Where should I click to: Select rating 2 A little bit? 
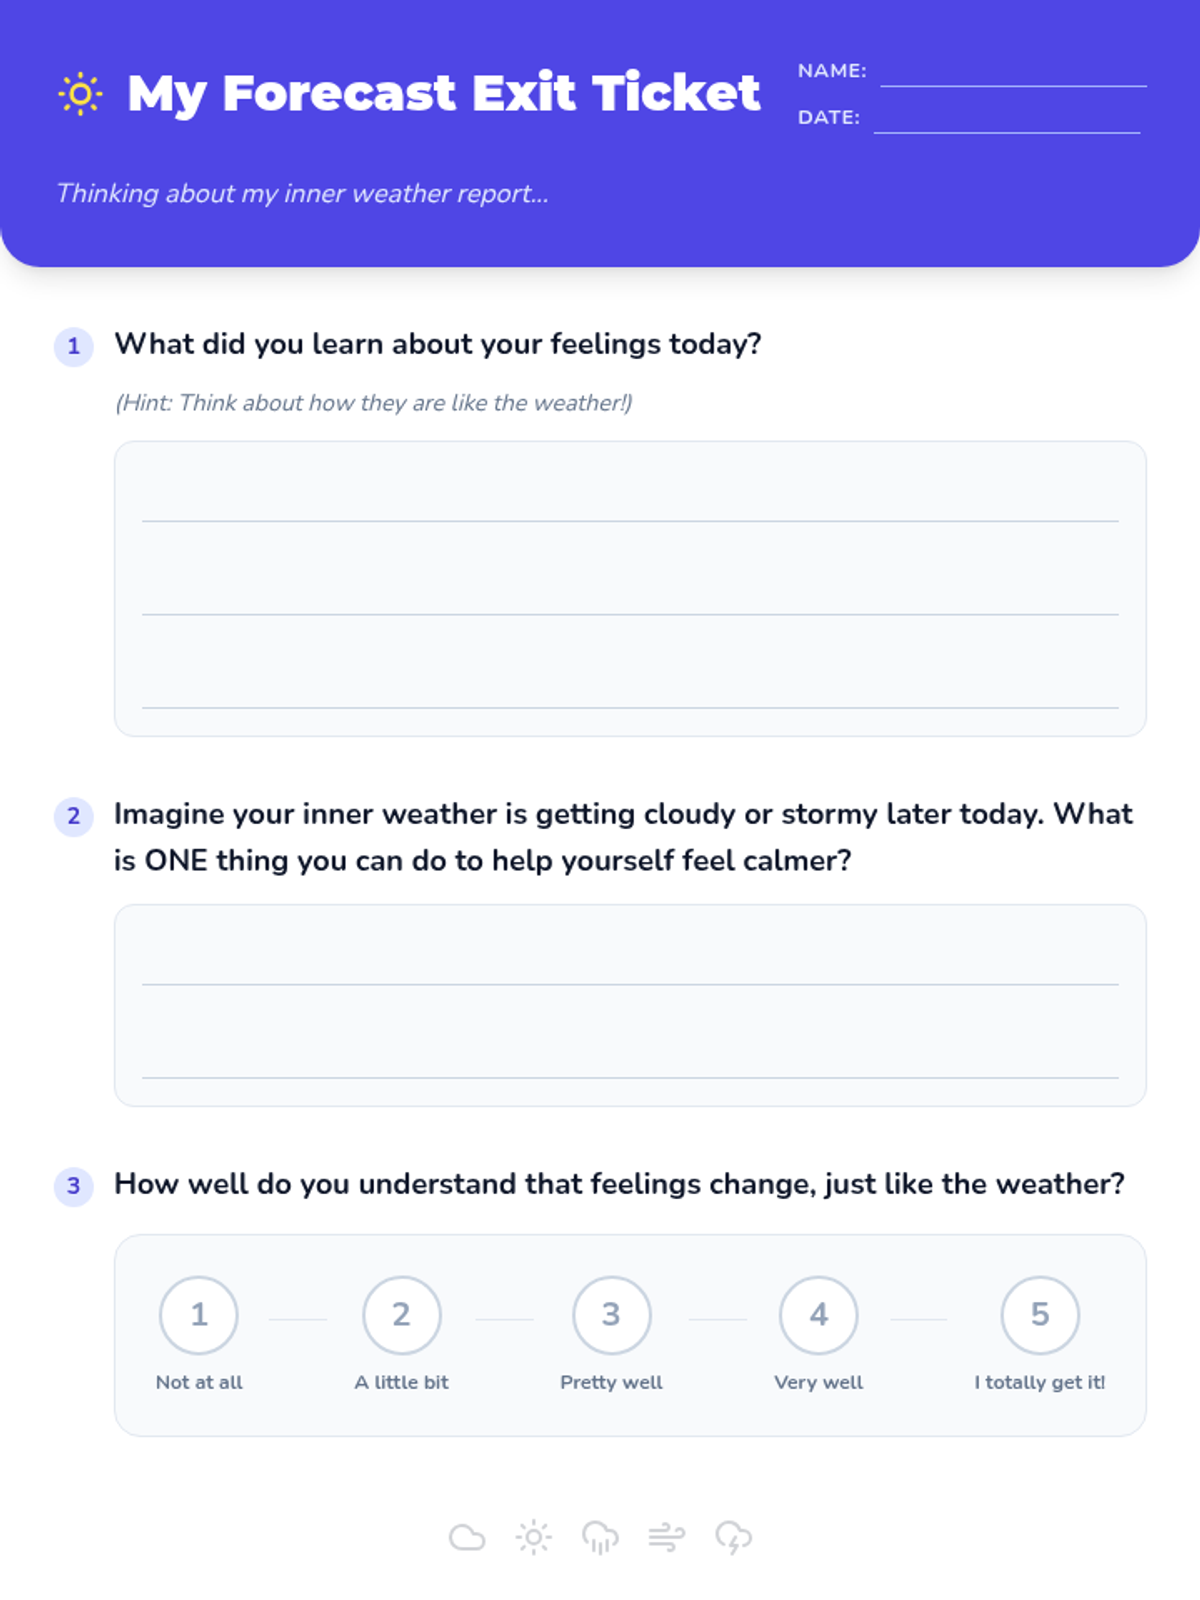(401, 1315)
